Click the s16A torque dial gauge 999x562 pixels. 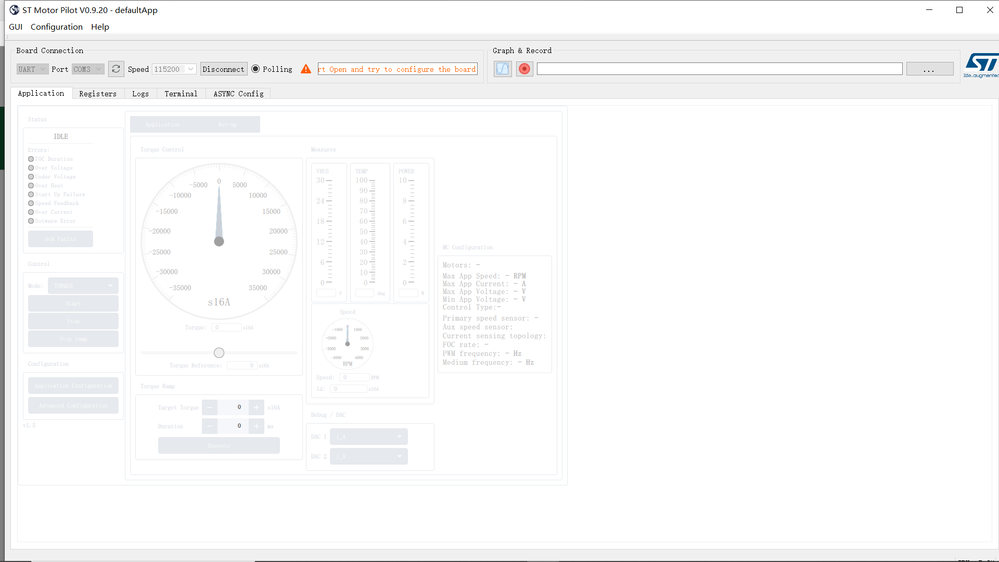pyautogui.click(x=219, y=241)
